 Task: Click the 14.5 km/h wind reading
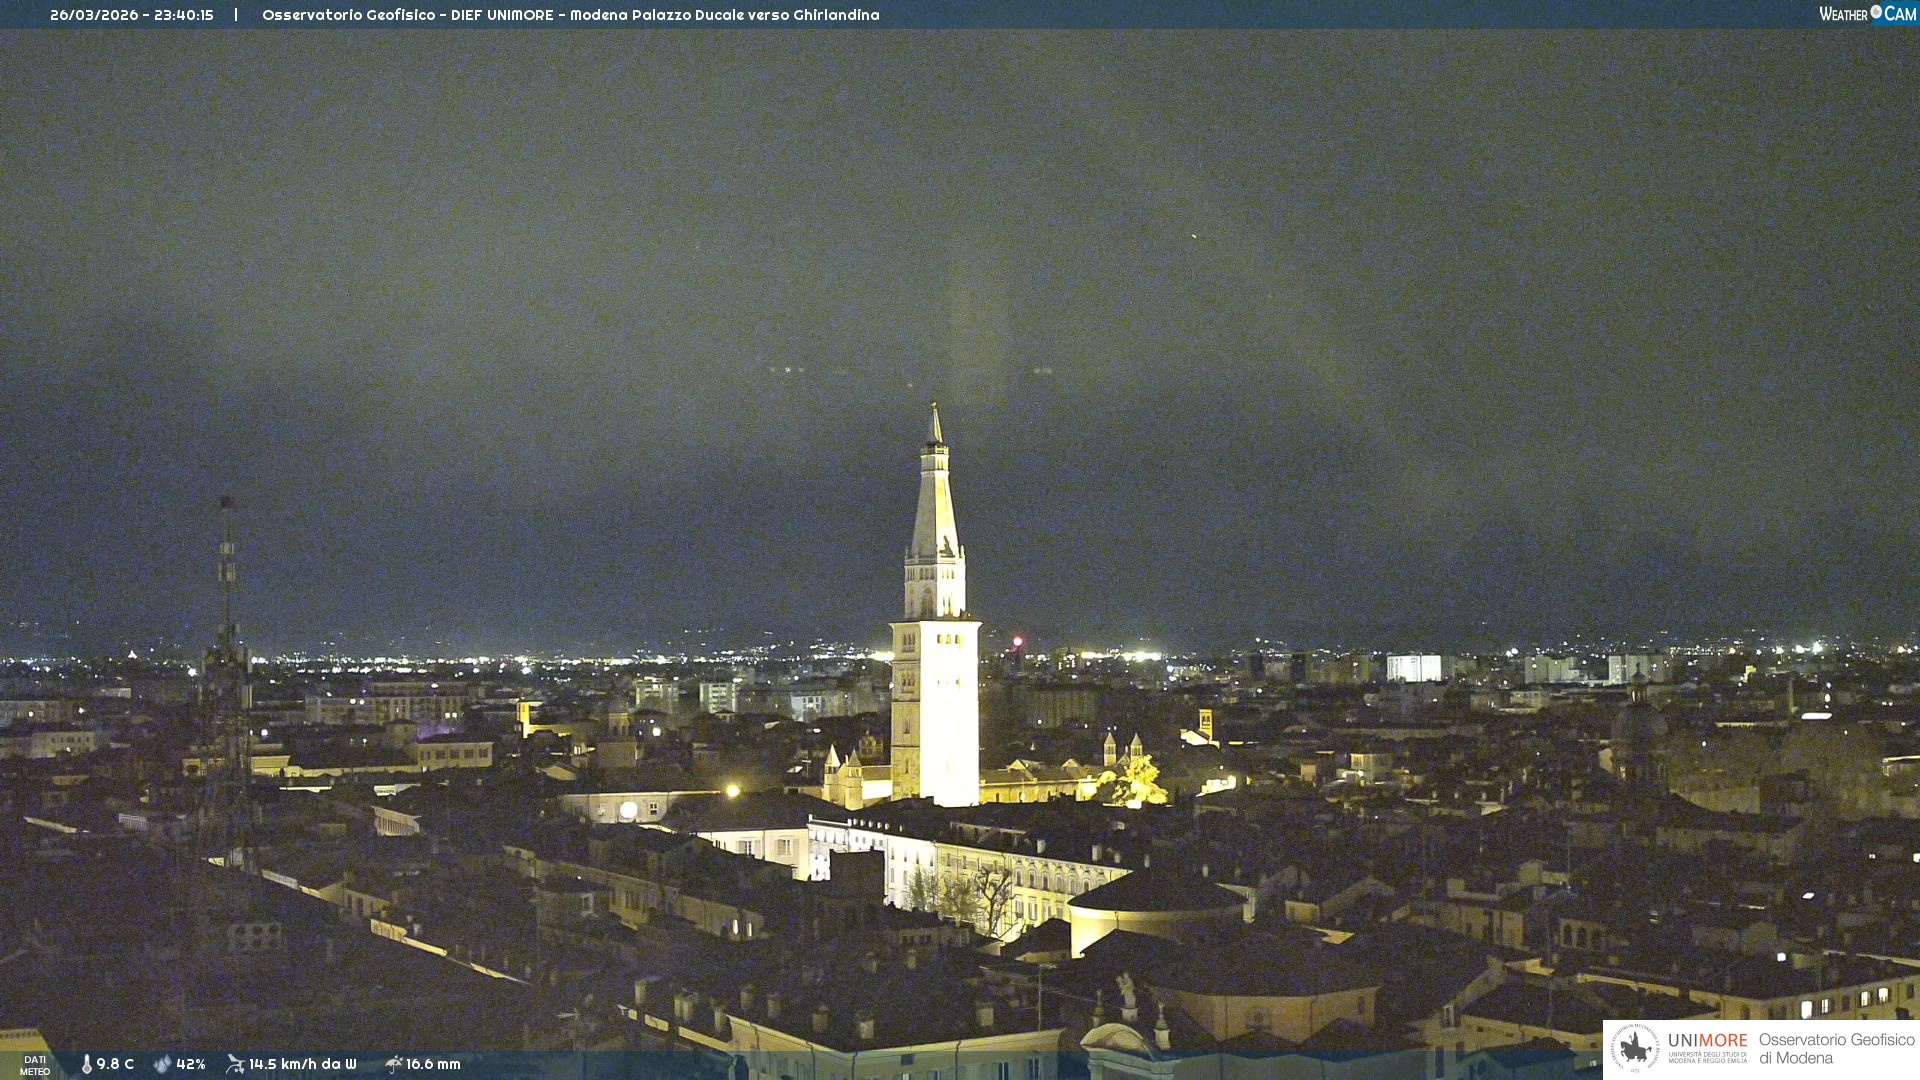[302, 1064]
